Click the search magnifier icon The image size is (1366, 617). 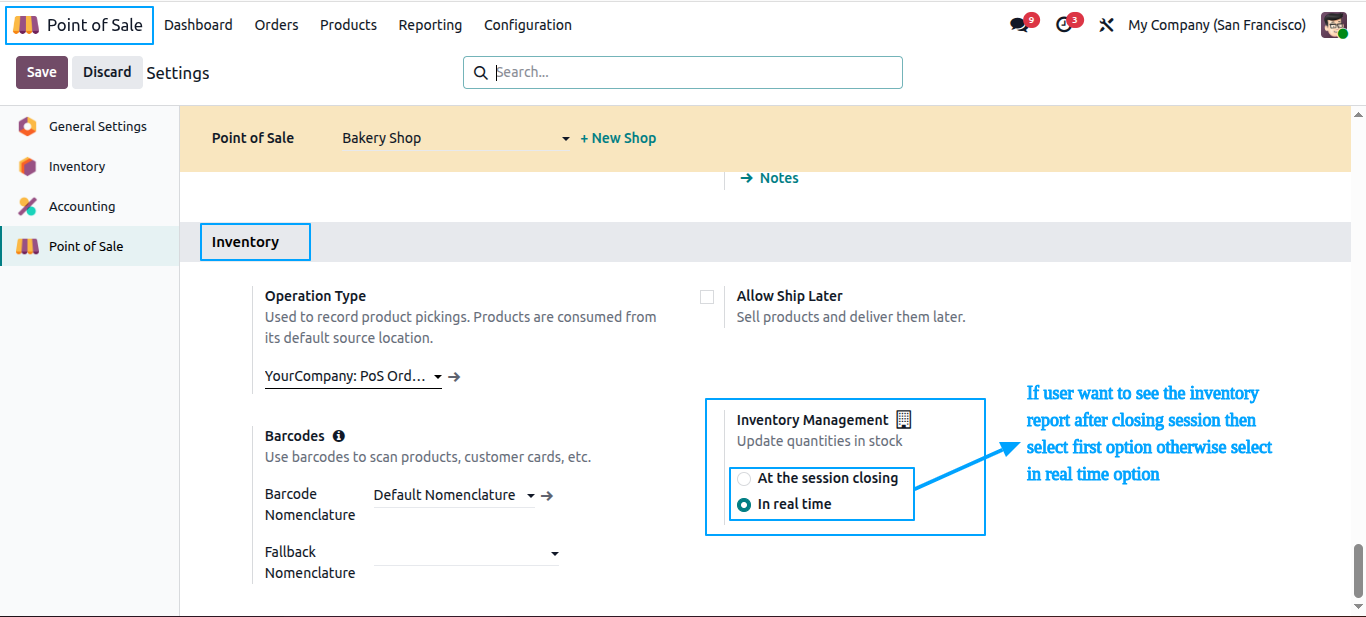pos(480,72)
